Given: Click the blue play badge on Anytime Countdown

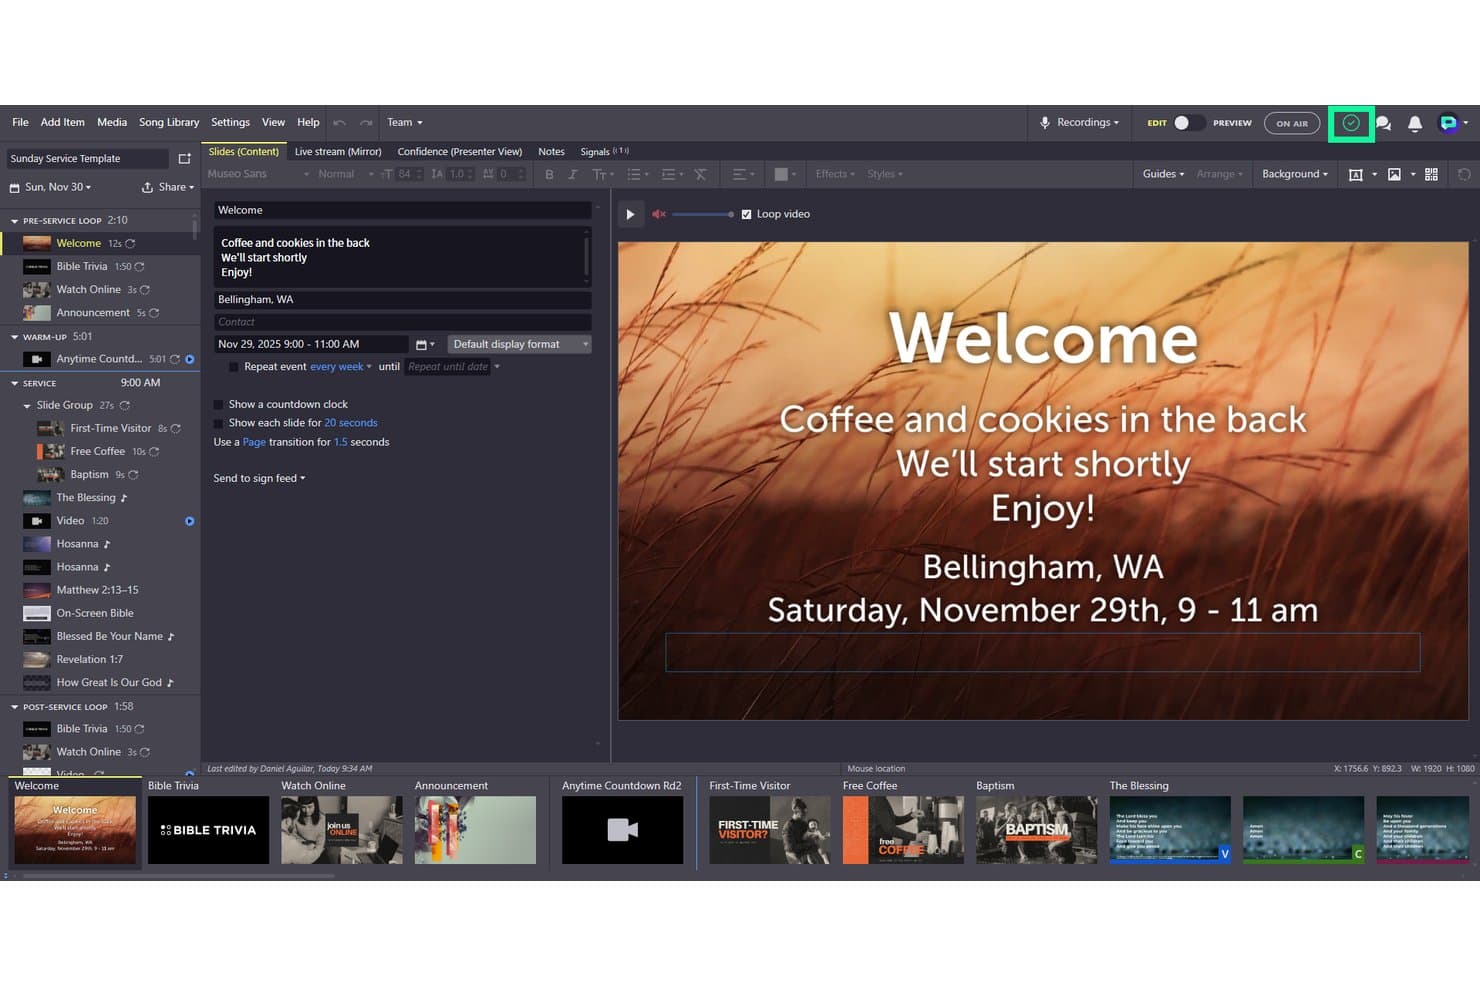Looking at the screenshot, I should tap(190, 359).
